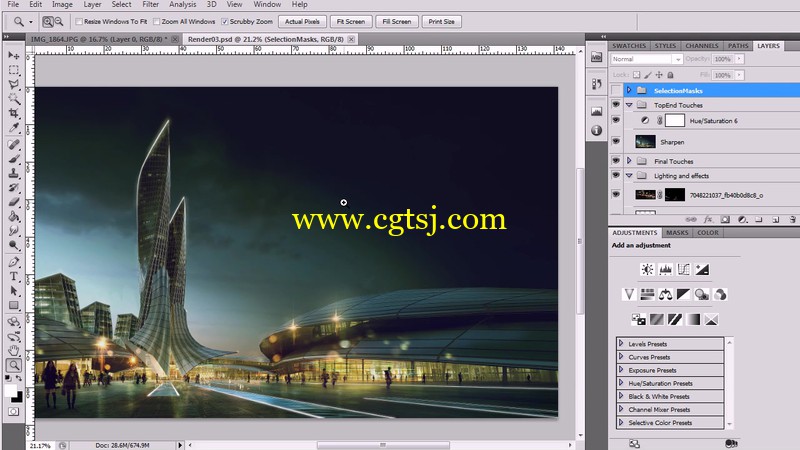
Task: Switch to the Masks tab
Action: pyautogui.click(x=677, y=233)
